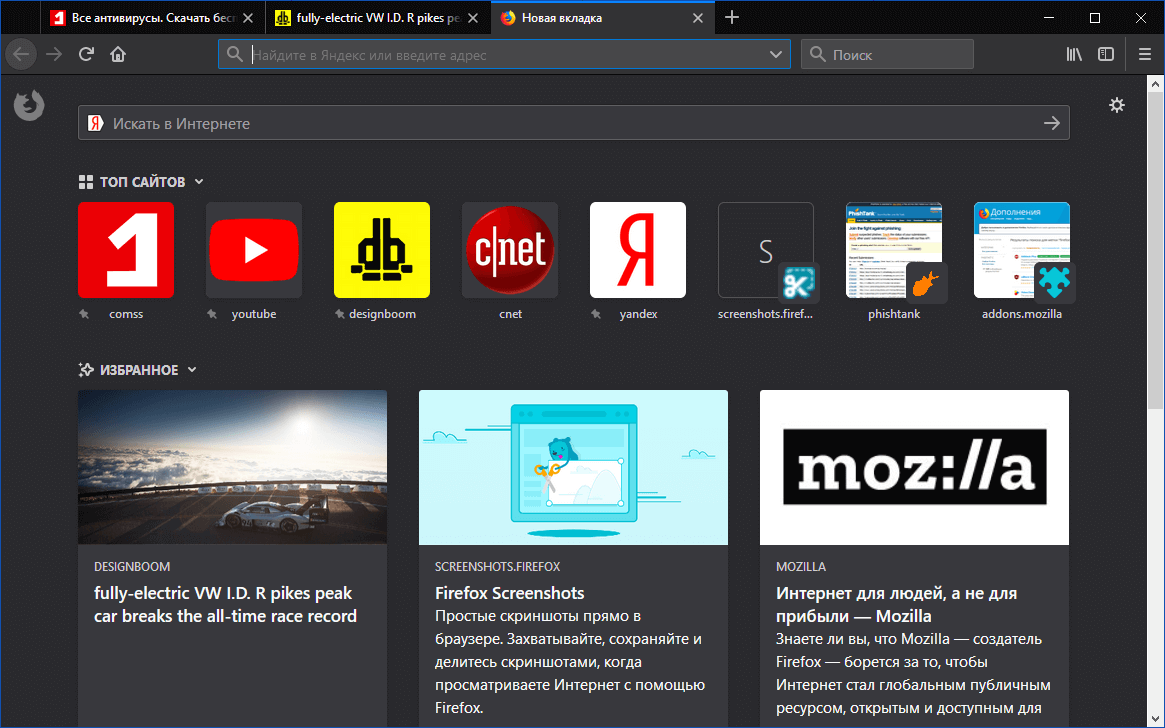The image size is (1165, 728).
Task: Select the 'Все антивирусы' tab
Action: tap(140, 17)
